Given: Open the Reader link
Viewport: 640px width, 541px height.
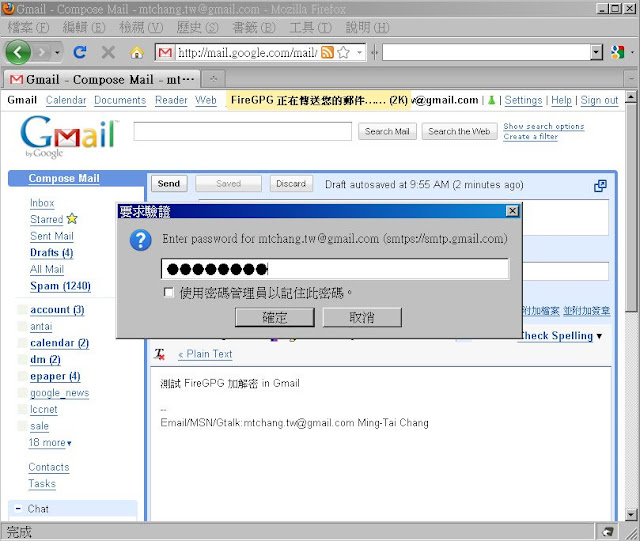Looking at the screenshot, I should (x=171, y=100).
